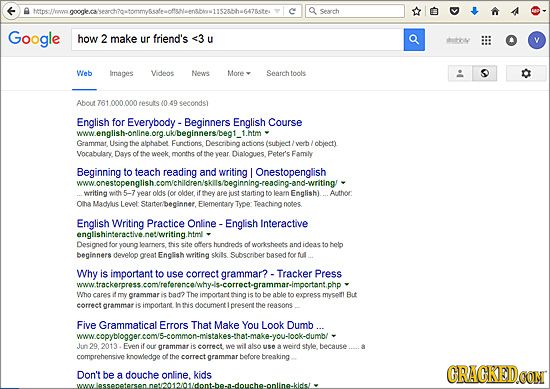Open English for Everybody Beginners English Course
550x389 pixels.
[x=189, y=122]
